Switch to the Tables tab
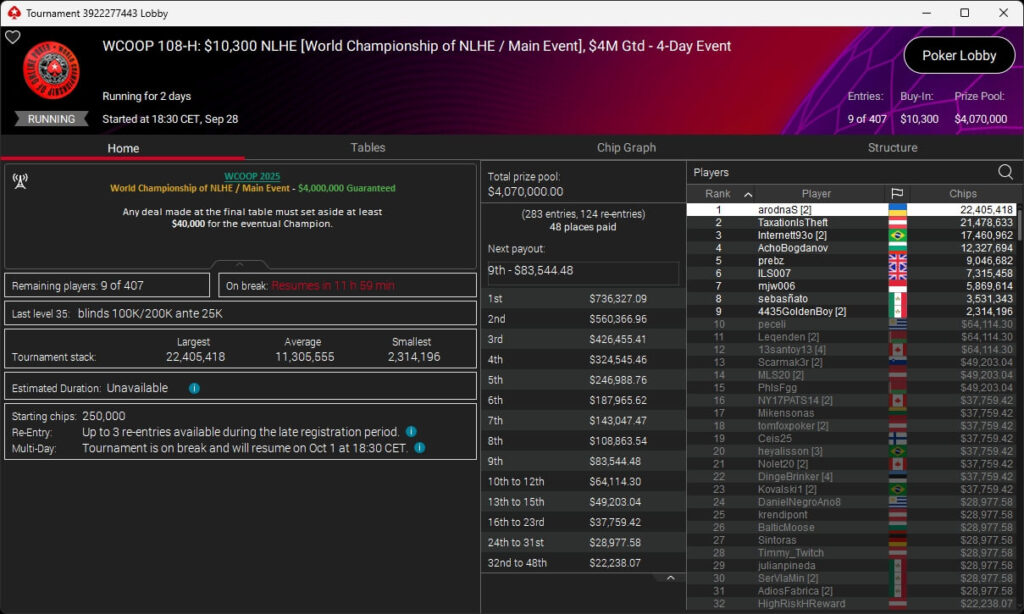The width and height of the screenshot is (1024, 614). (367, 147)
